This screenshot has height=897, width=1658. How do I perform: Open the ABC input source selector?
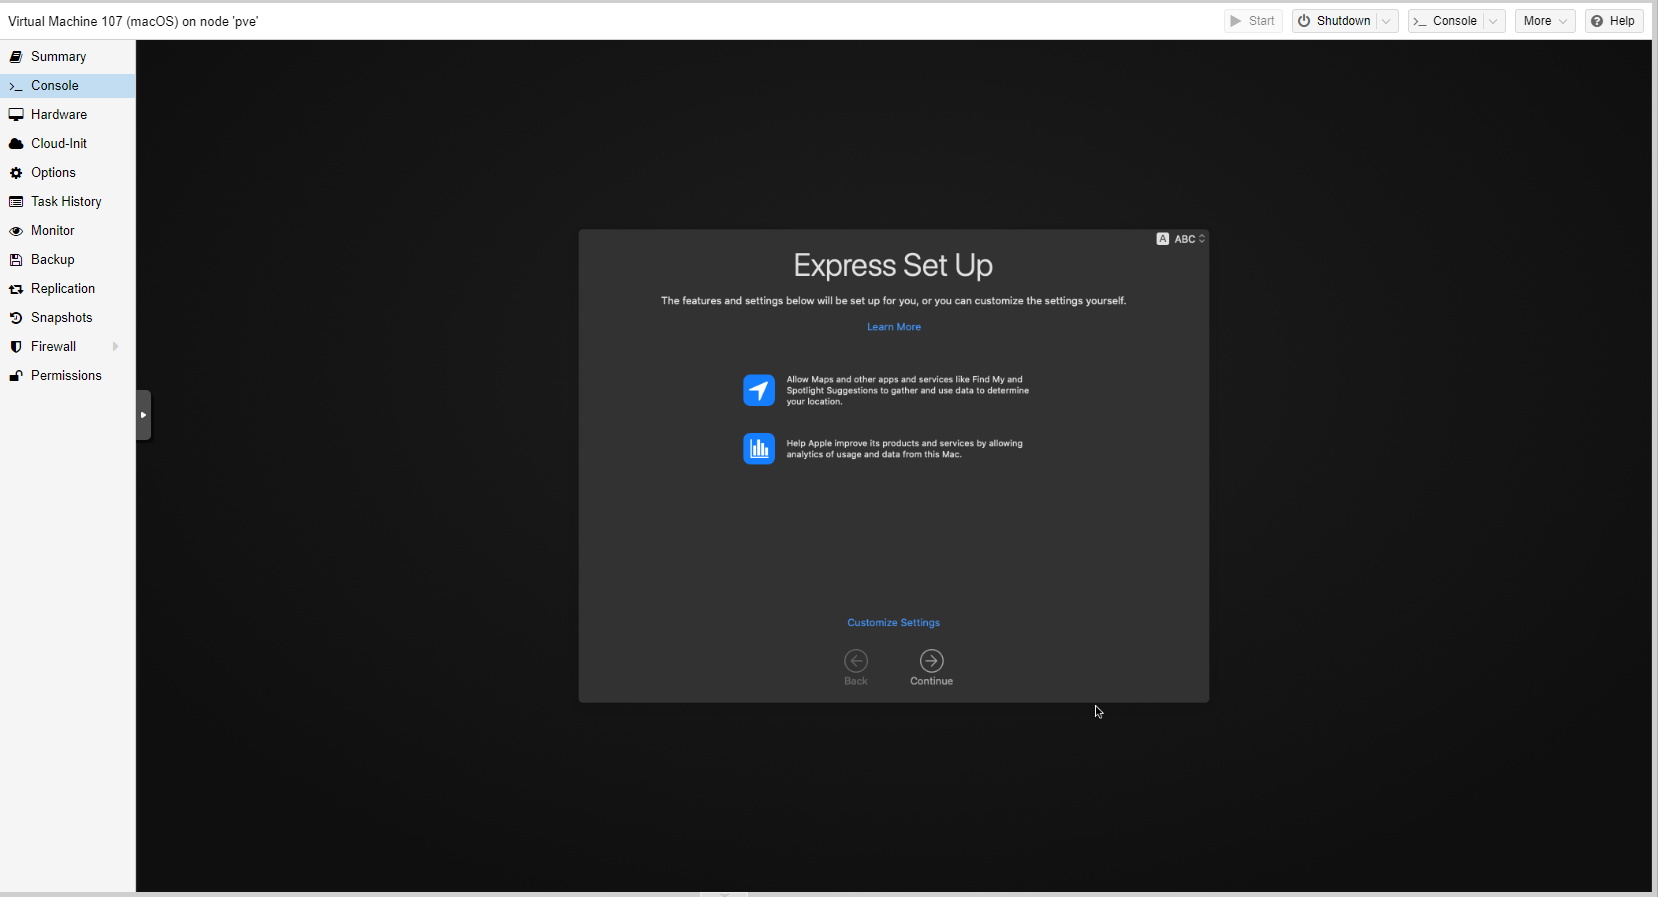[x=1182, y=239]
